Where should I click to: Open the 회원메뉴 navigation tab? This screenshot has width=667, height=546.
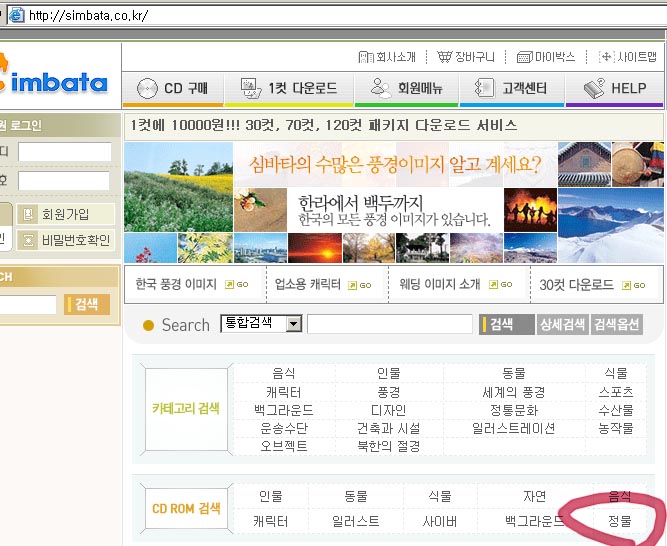[x=406, y=89]
